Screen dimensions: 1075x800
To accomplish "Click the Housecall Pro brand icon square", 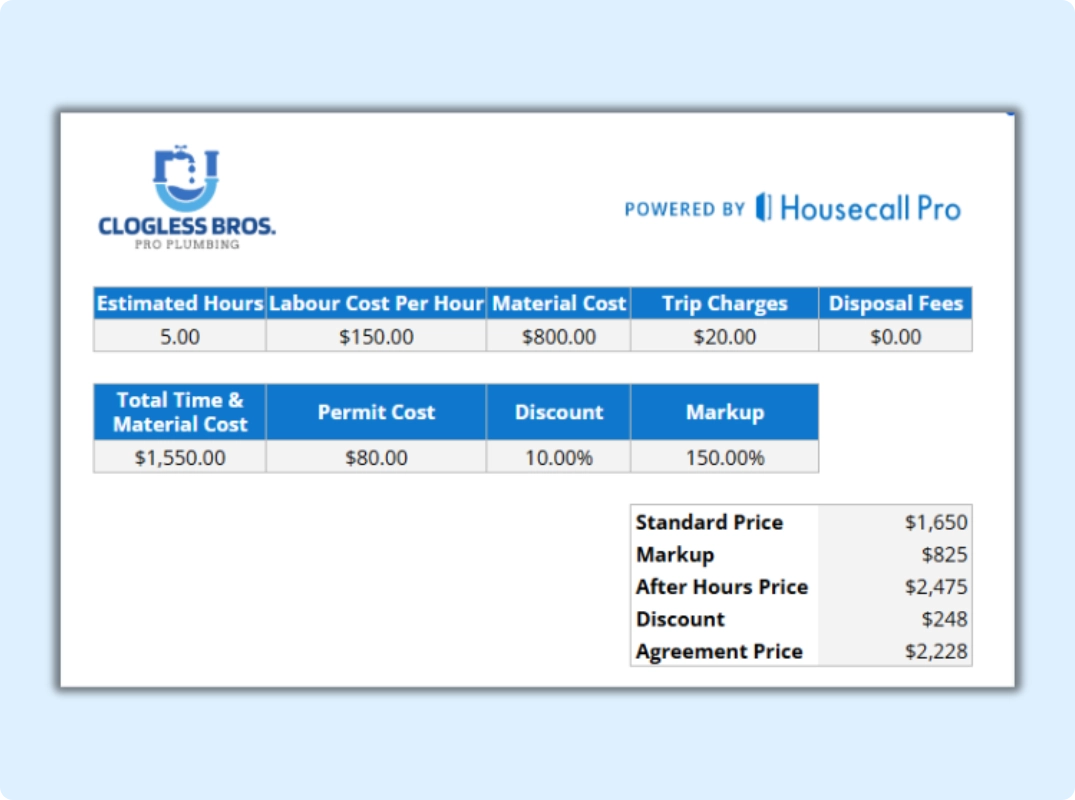I will [764, 208].
